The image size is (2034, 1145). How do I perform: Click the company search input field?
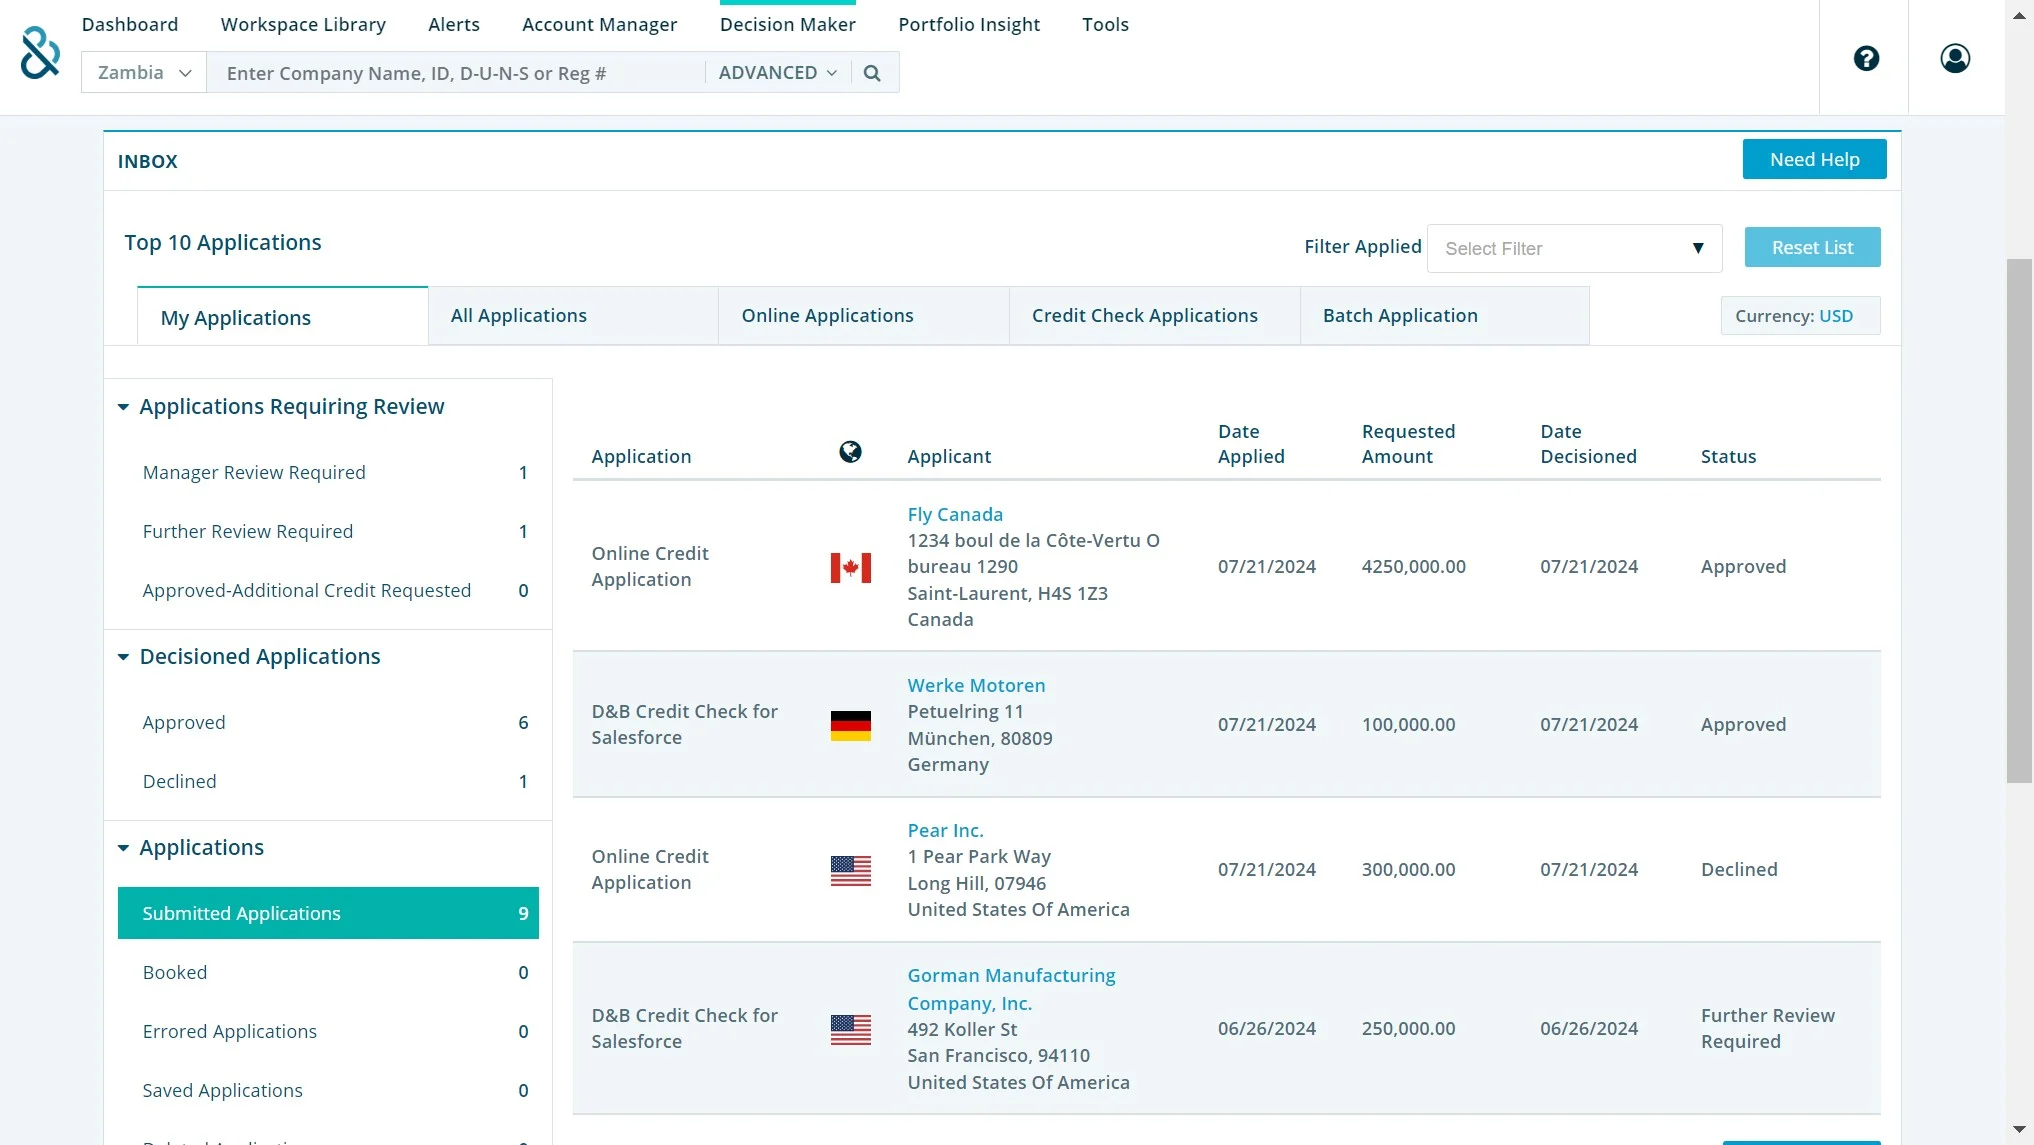pos(455,73)
